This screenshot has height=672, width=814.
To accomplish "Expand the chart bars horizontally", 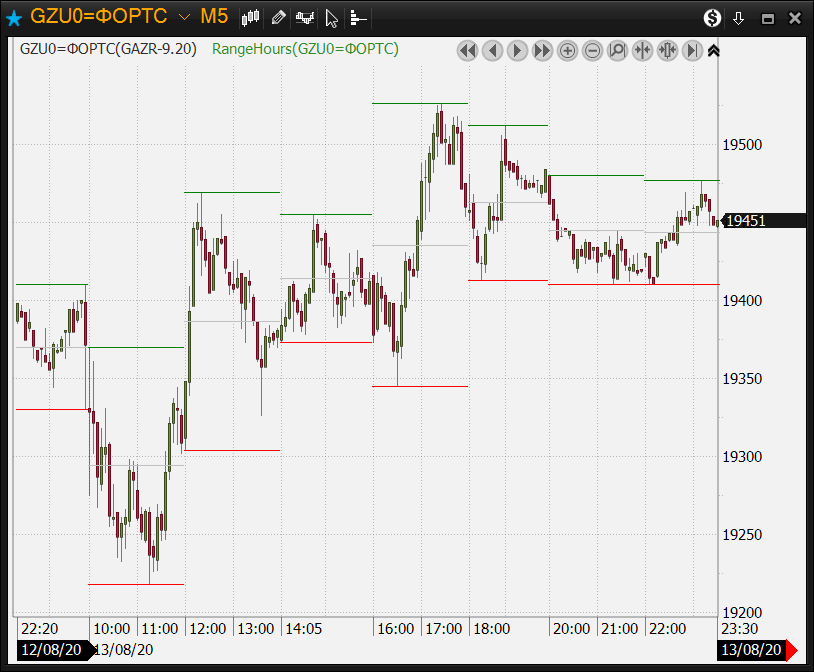I will [667, 50].
